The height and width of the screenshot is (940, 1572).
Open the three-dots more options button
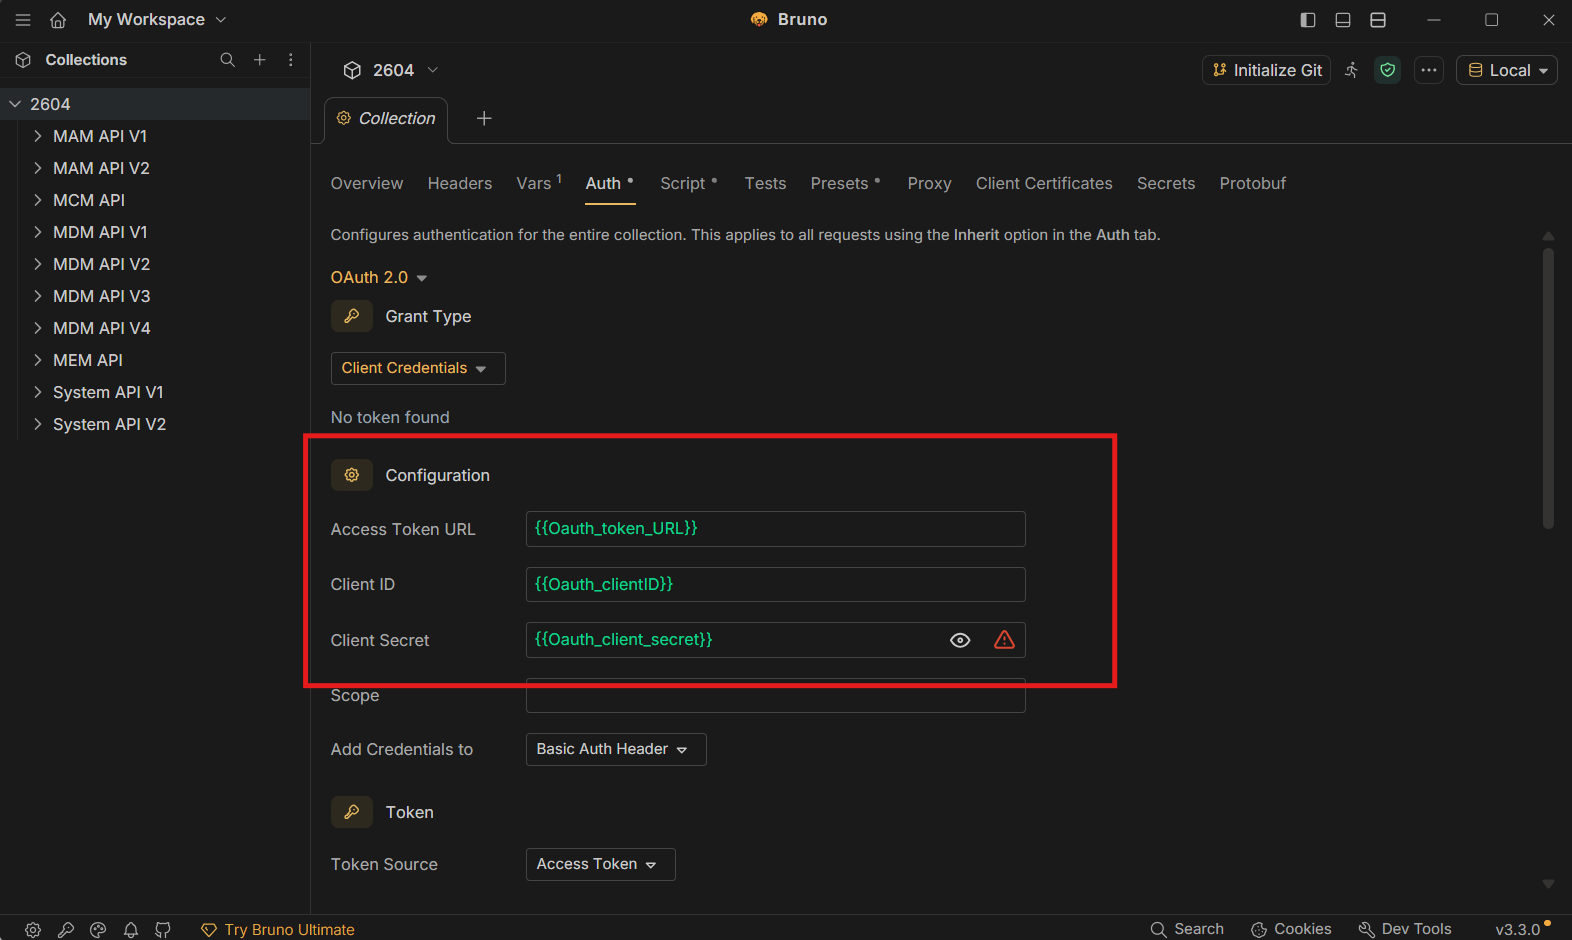(x=1429, y=70)
